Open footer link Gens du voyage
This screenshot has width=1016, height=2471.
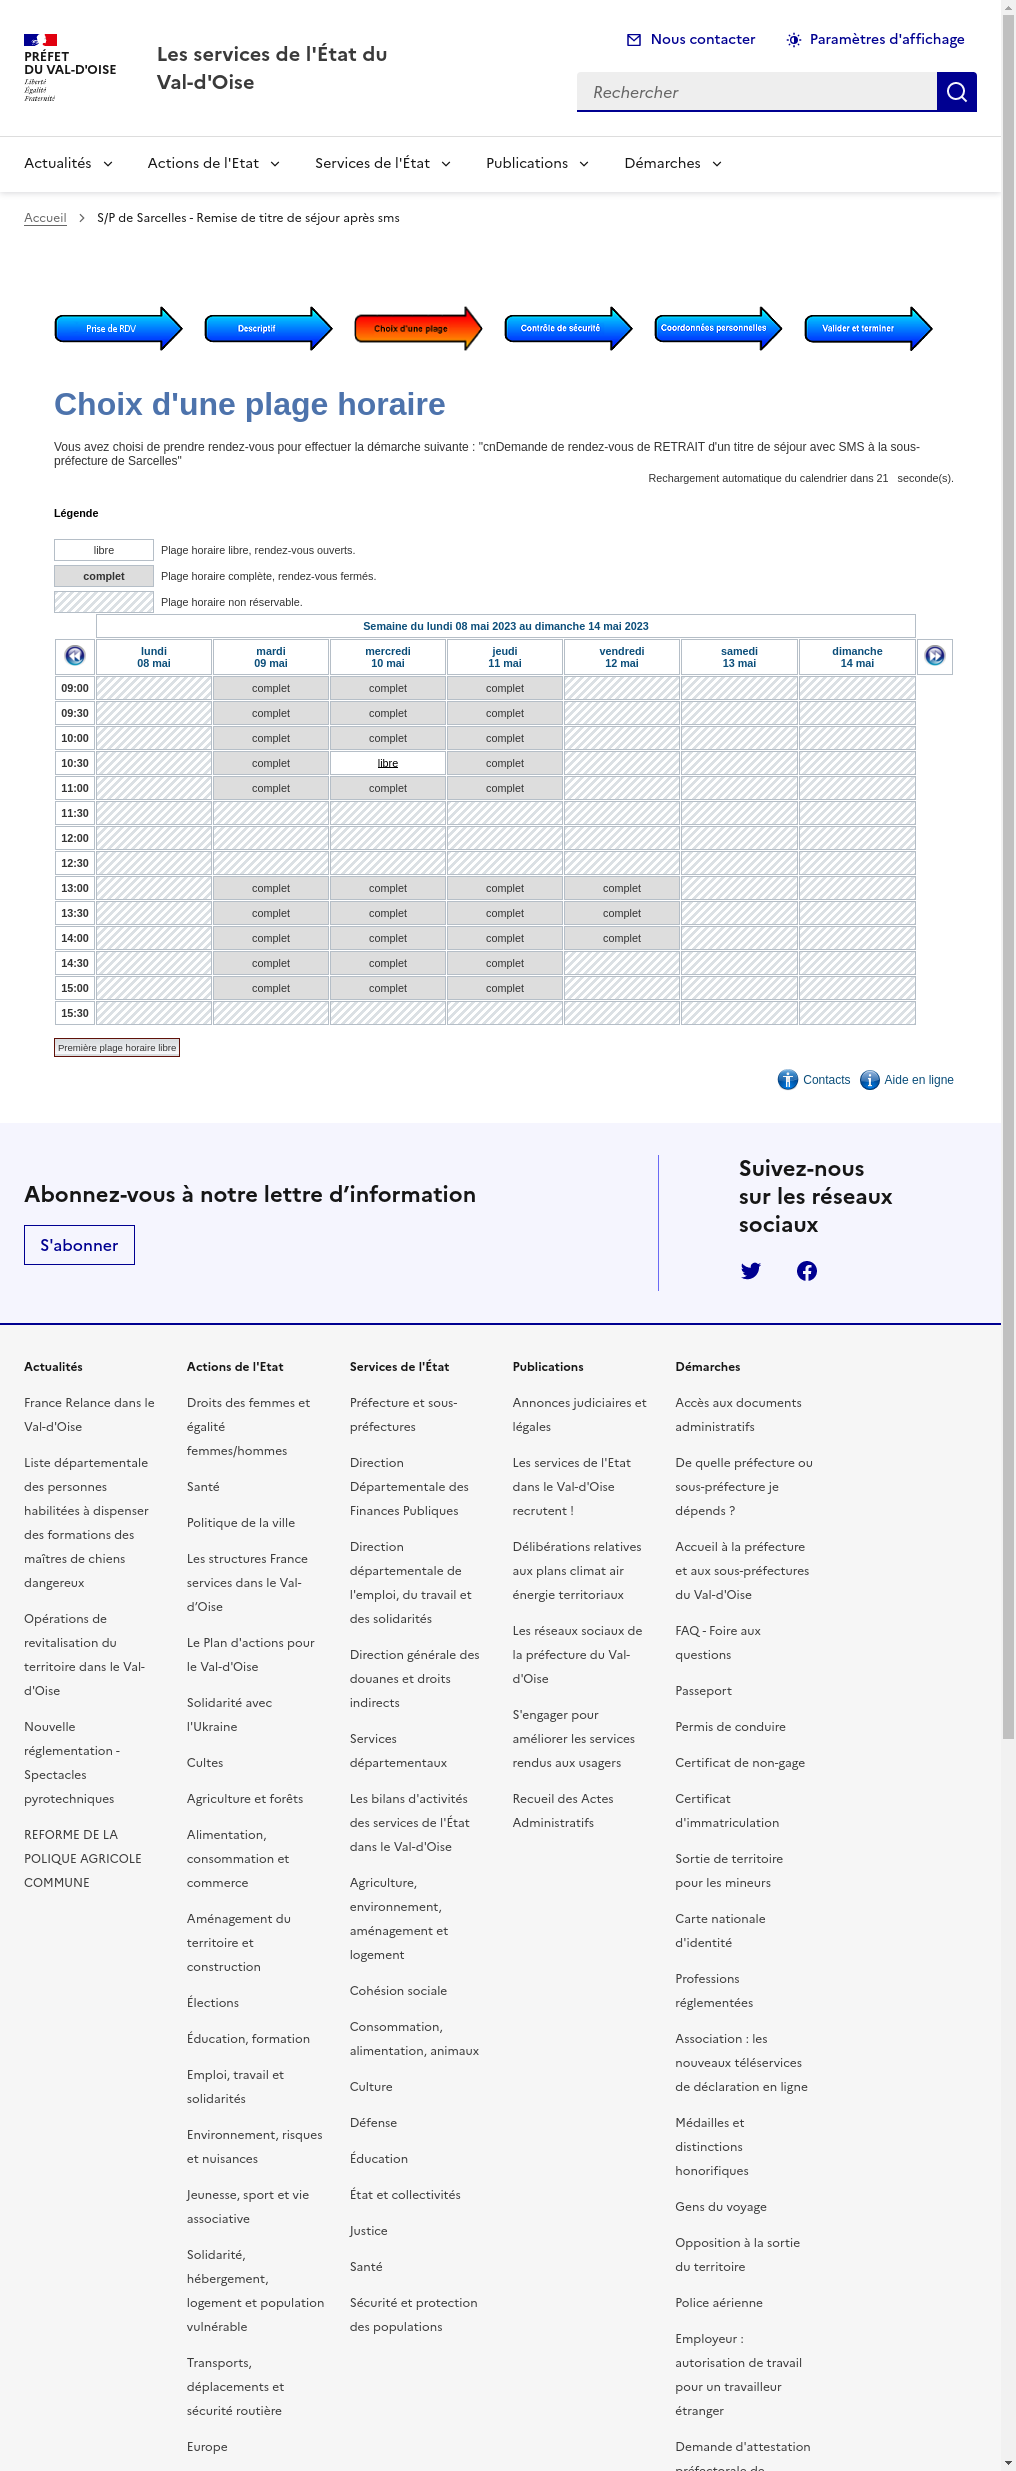[721, 2207]
